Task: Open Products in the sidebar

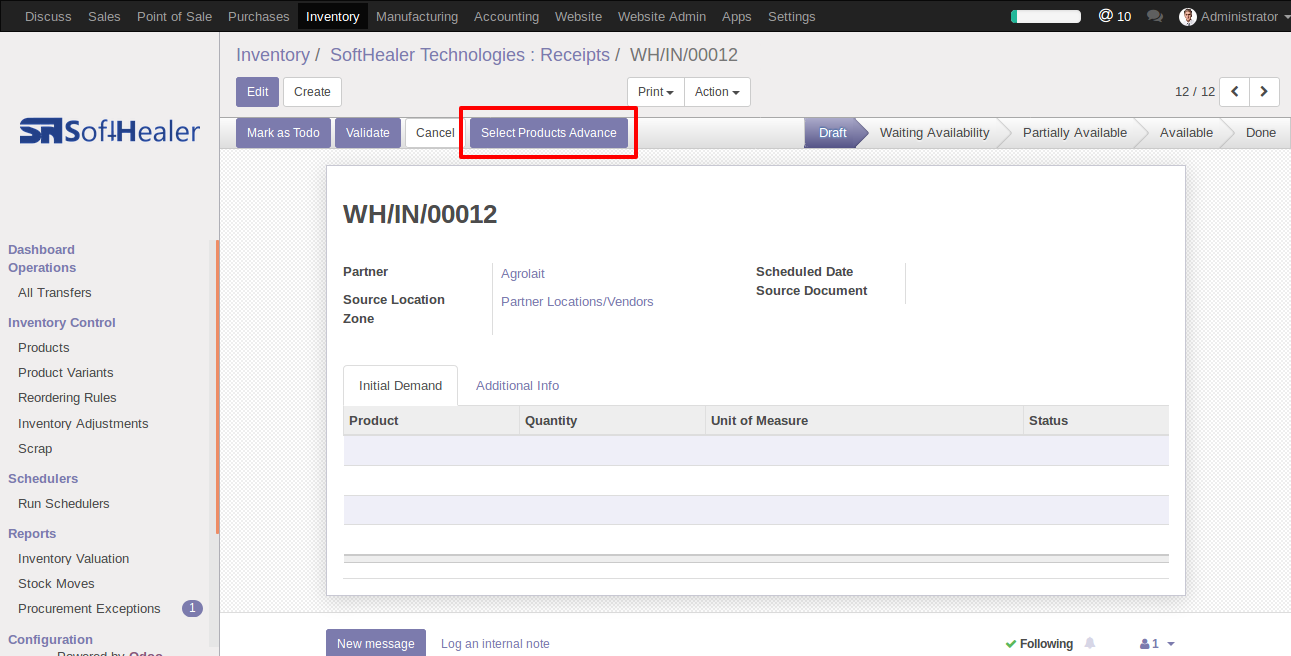Action: 44,348
